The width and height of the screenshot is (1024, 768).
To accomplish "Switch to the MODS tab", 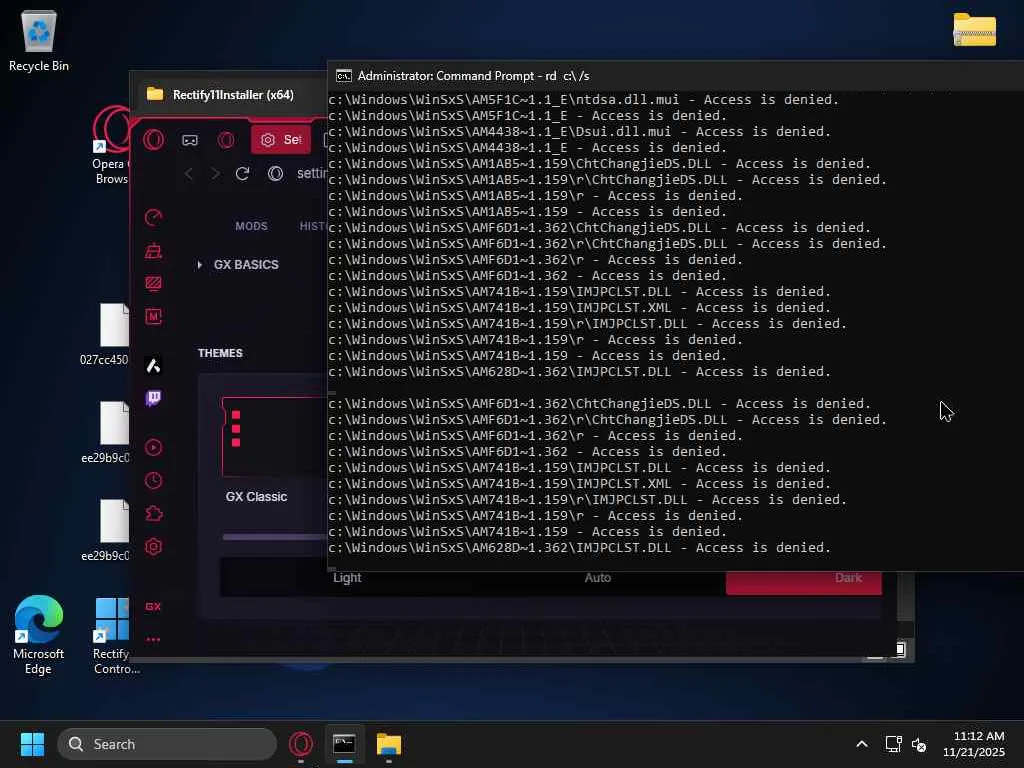I will click(x=251, y=226).
